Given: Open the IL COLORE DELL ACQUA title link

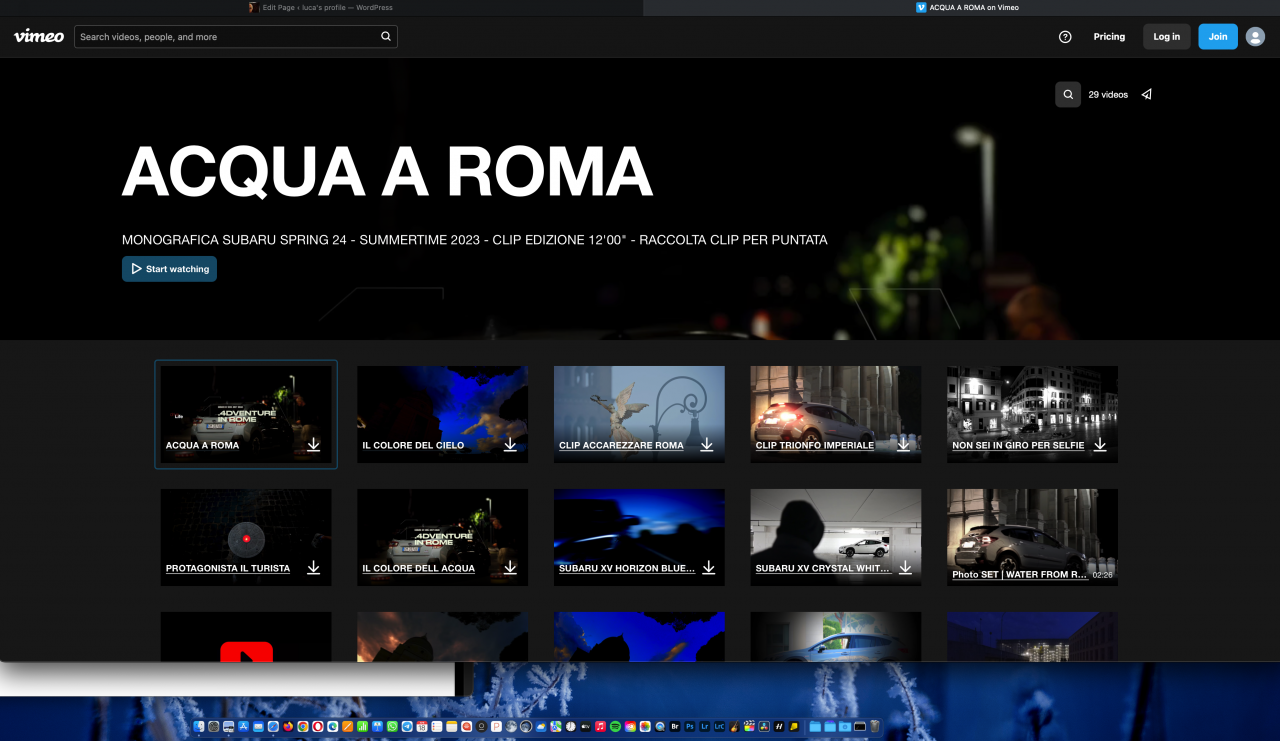Looking at the screenshot, I should [418, 568].
